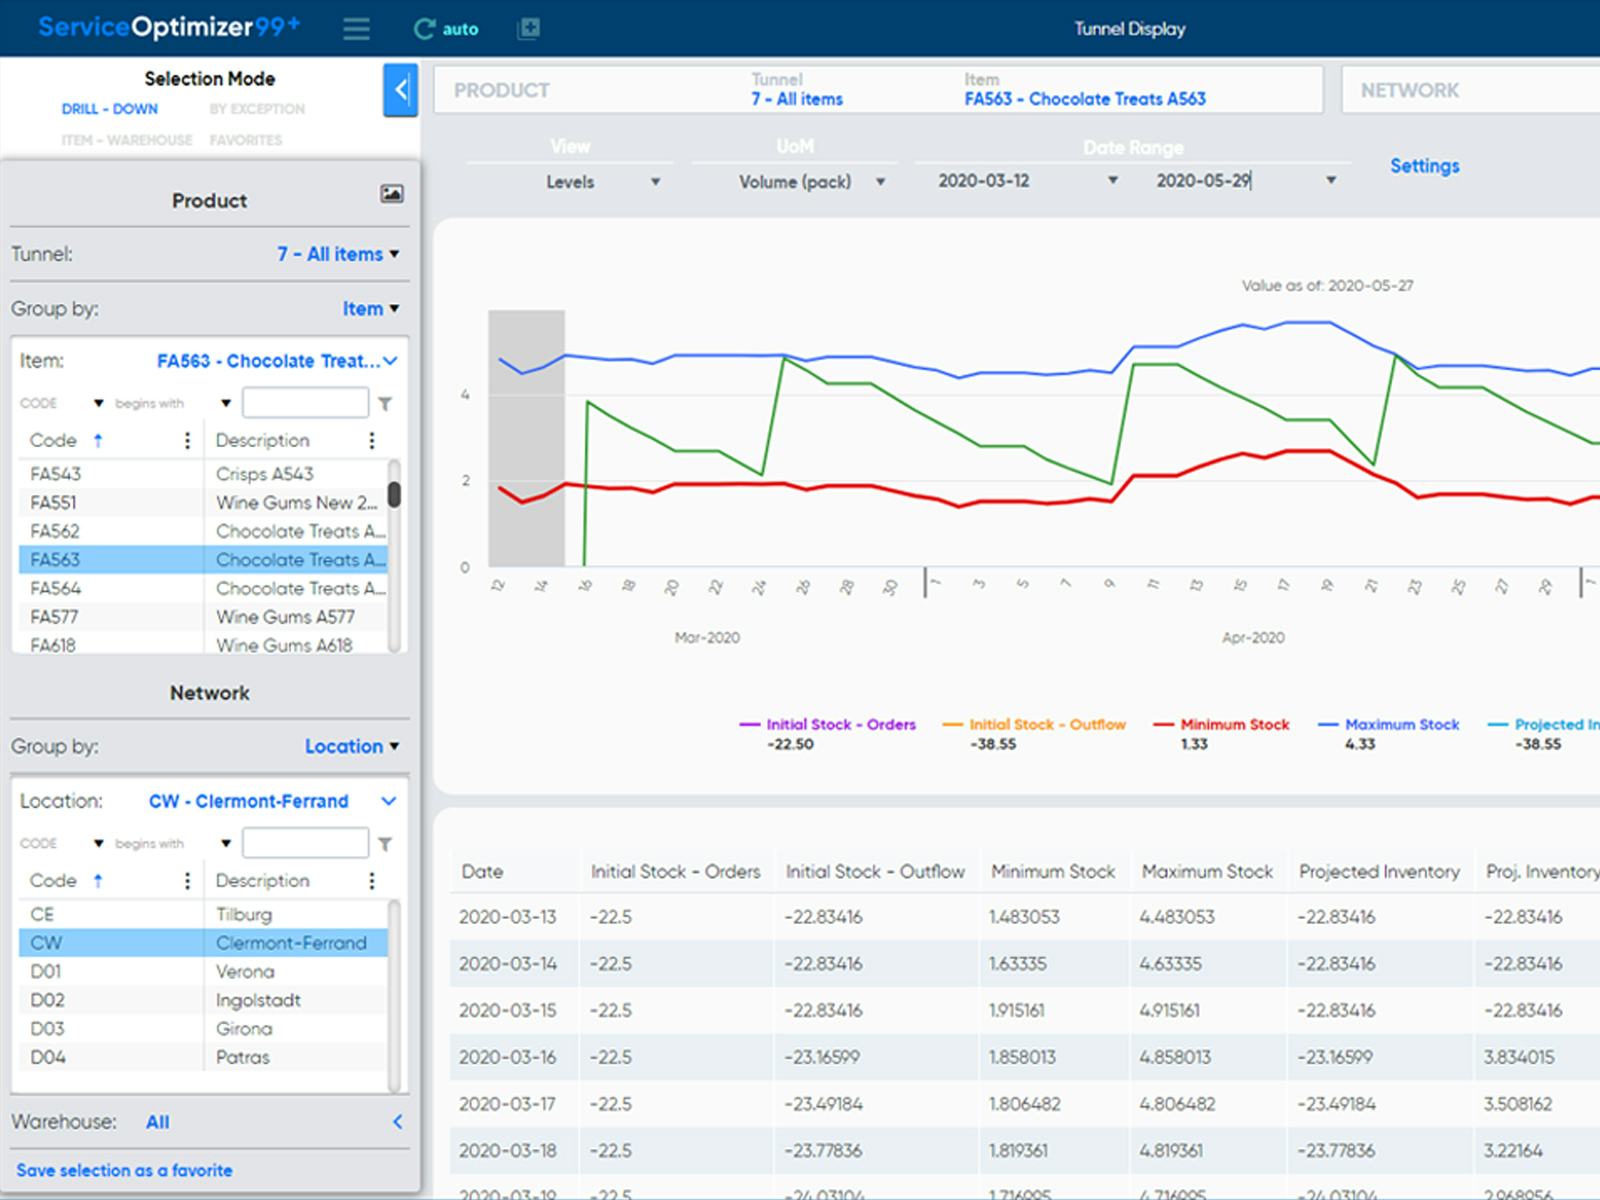Image resolution: width=1600 pixels, height=1200 pixels.
Task: Open column options for item Description
Action: pyautogui.click(x=372, y=441)
